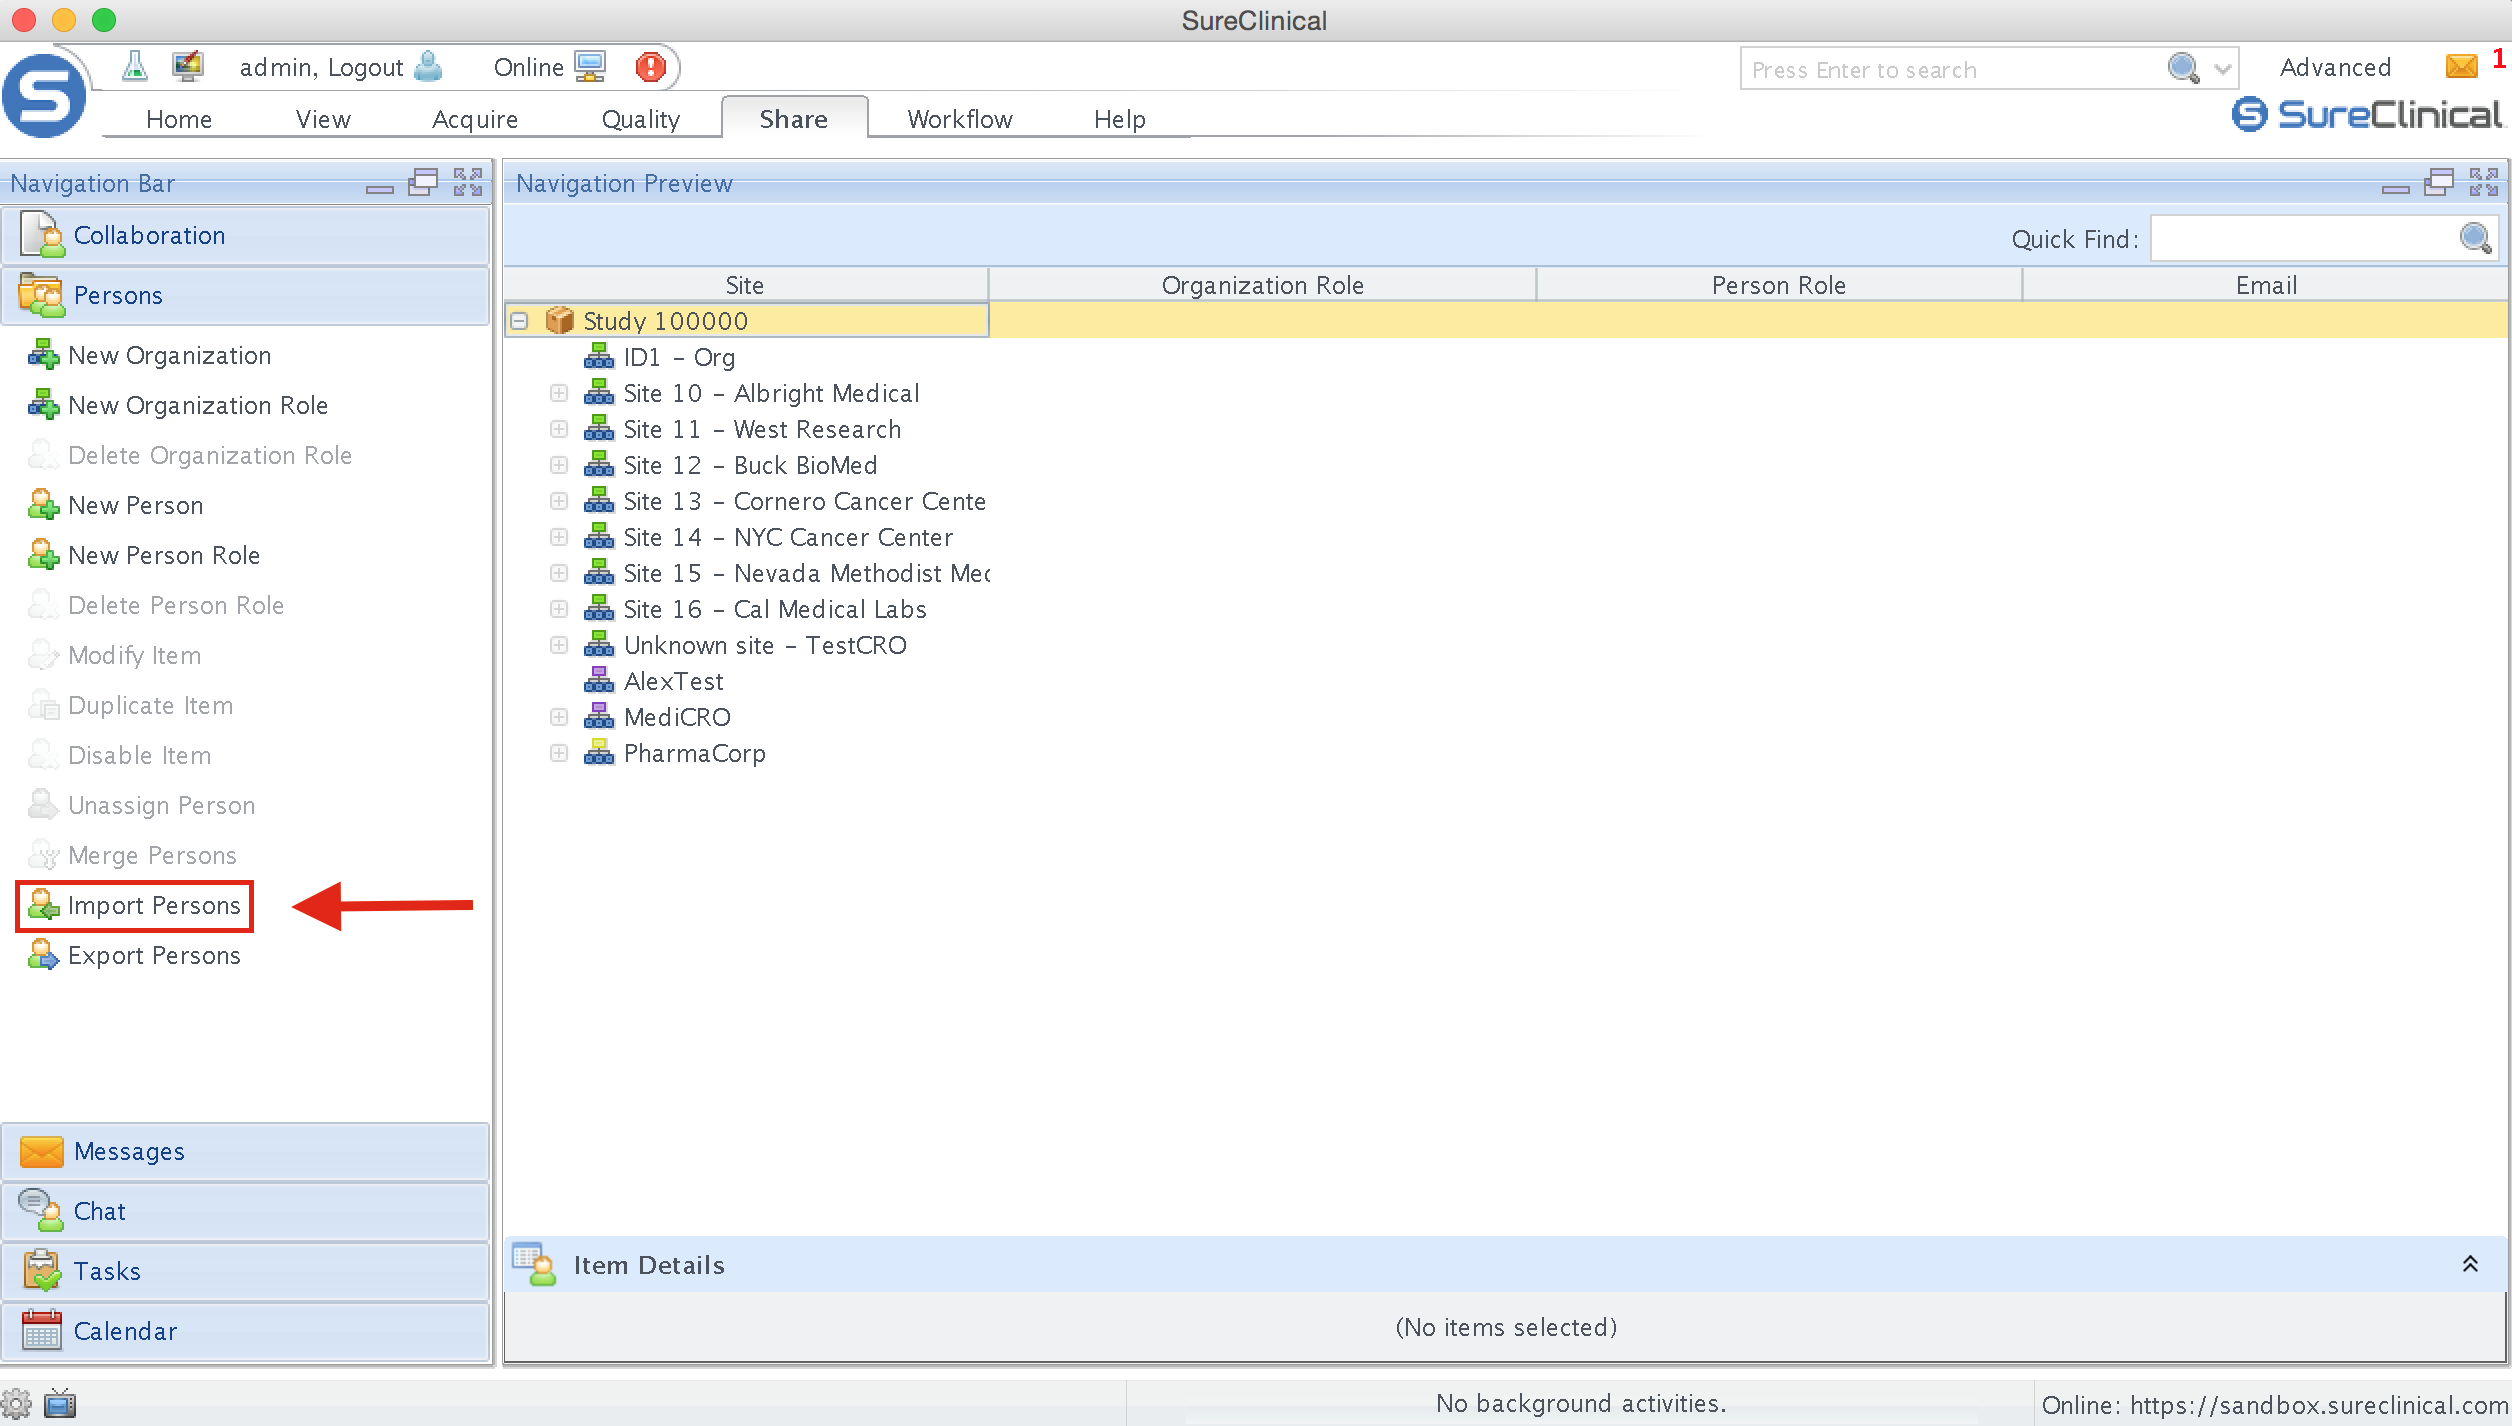The width and height of the screenshot is (2512, 1426).
Task: Expand Unknown site - TestCRO node
Action: pyautogui.click(x=559, y=645)
